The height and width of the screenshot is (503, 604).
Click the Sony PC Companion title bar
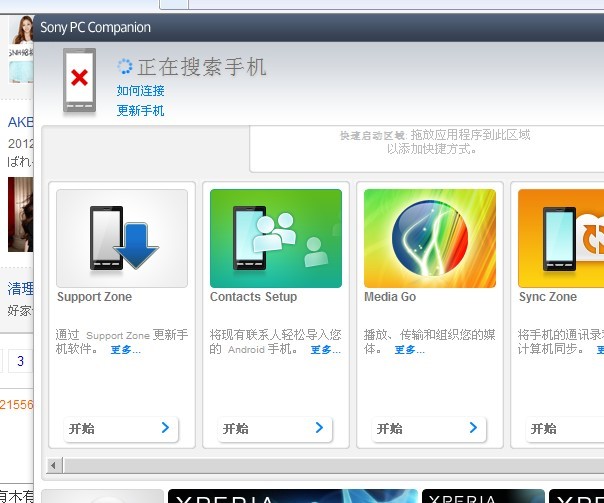coord(319,27)
